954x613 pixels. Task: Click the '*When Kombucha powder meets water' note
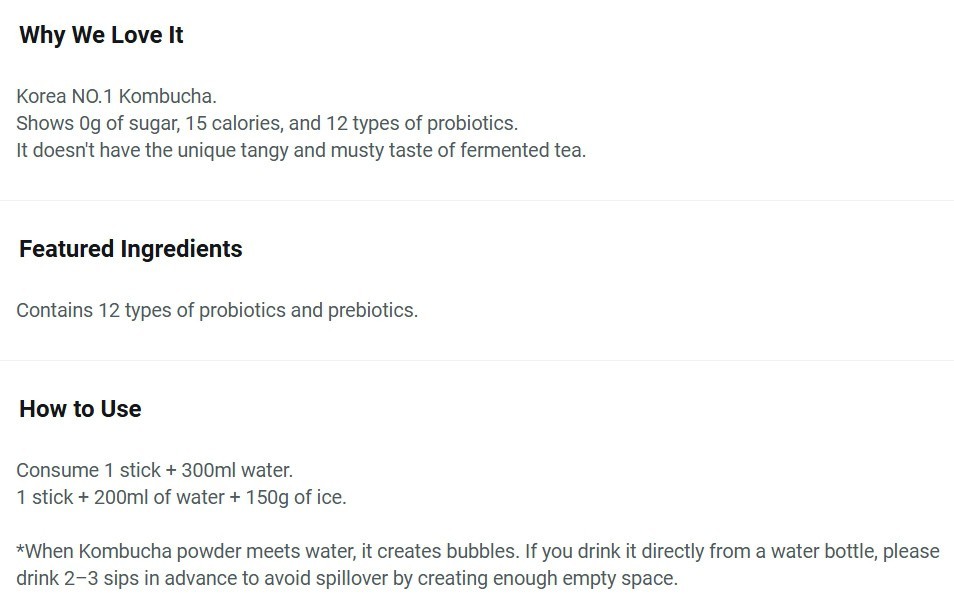coord(478,551)
